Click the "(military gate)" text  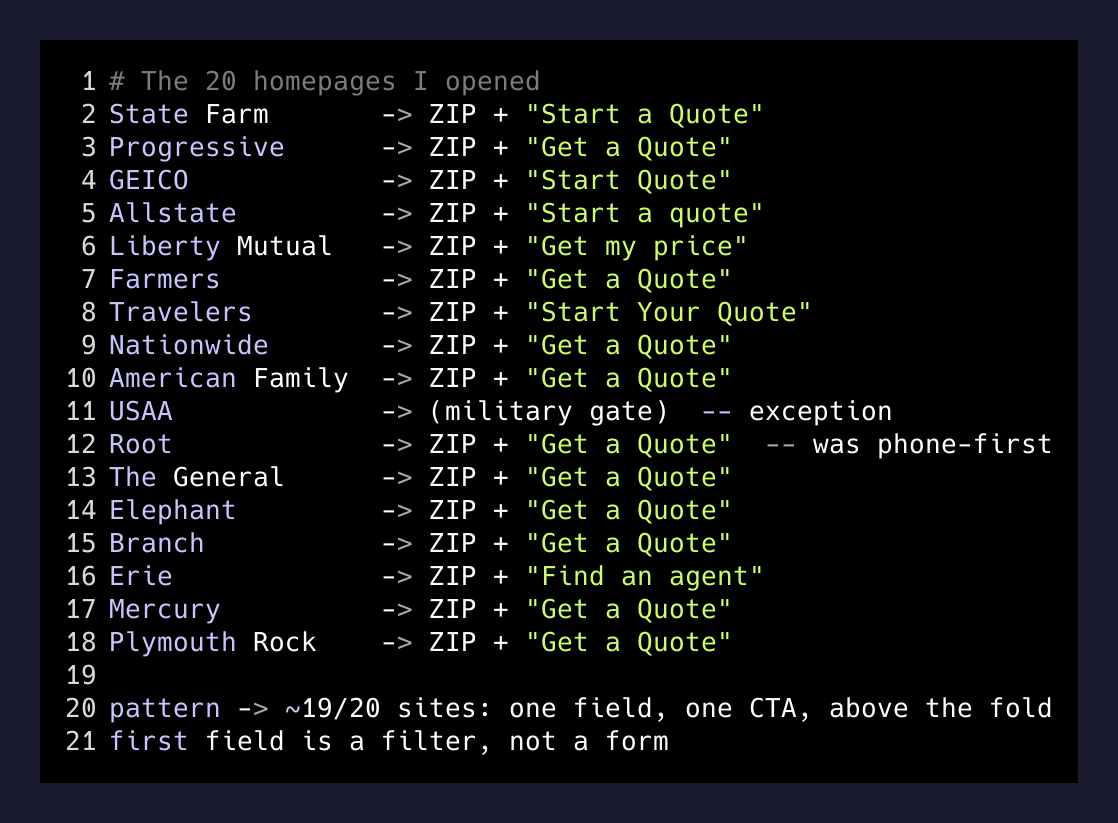coord(549,412)
